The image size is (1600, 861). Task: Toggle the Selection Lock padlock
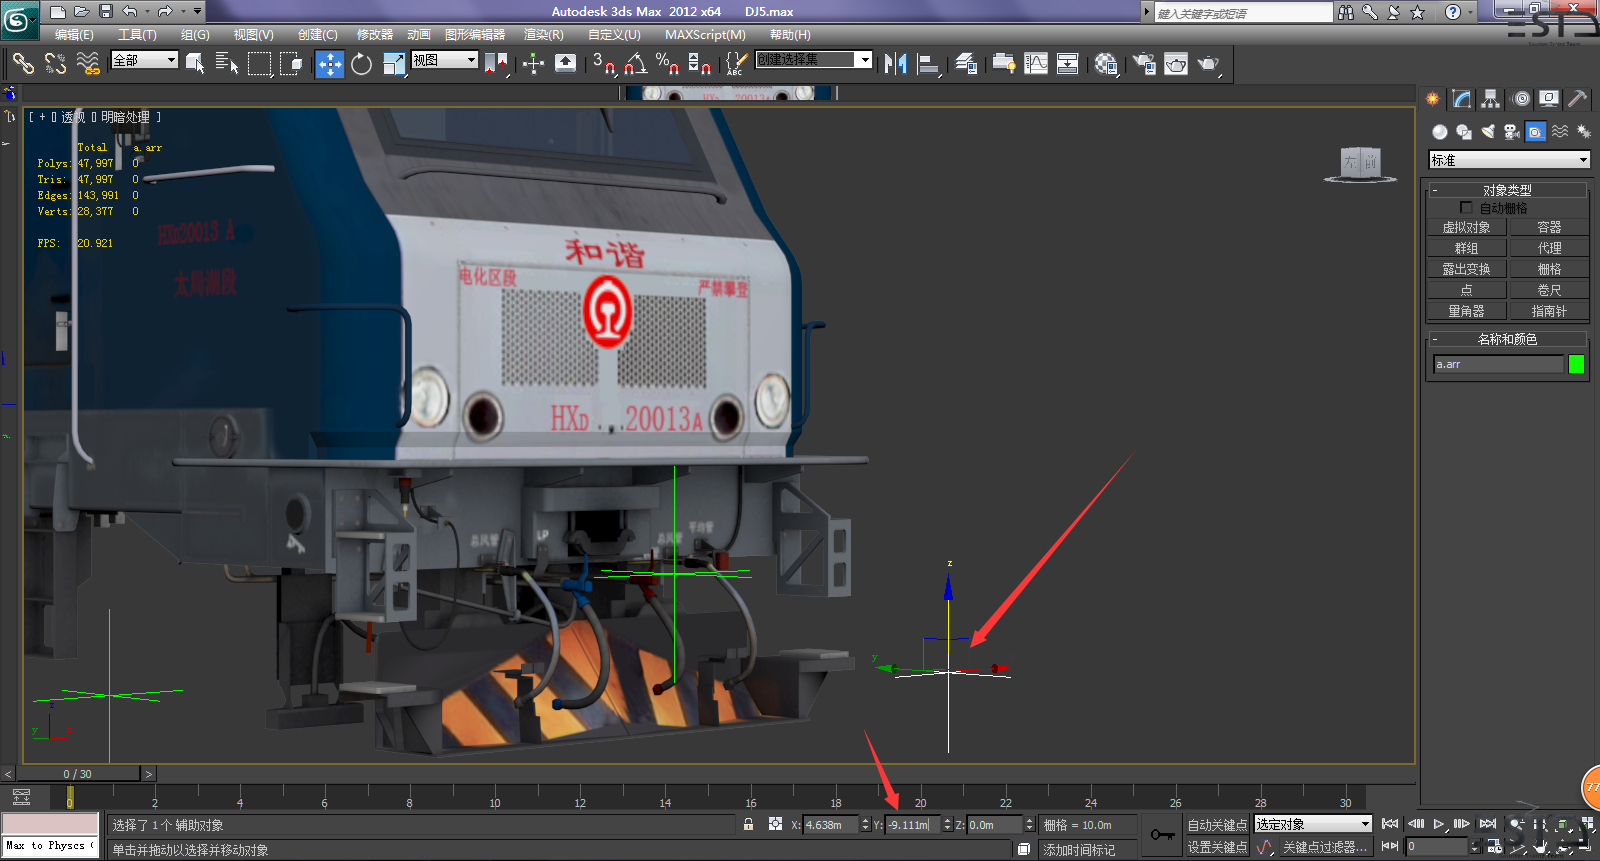click(748, 824)
